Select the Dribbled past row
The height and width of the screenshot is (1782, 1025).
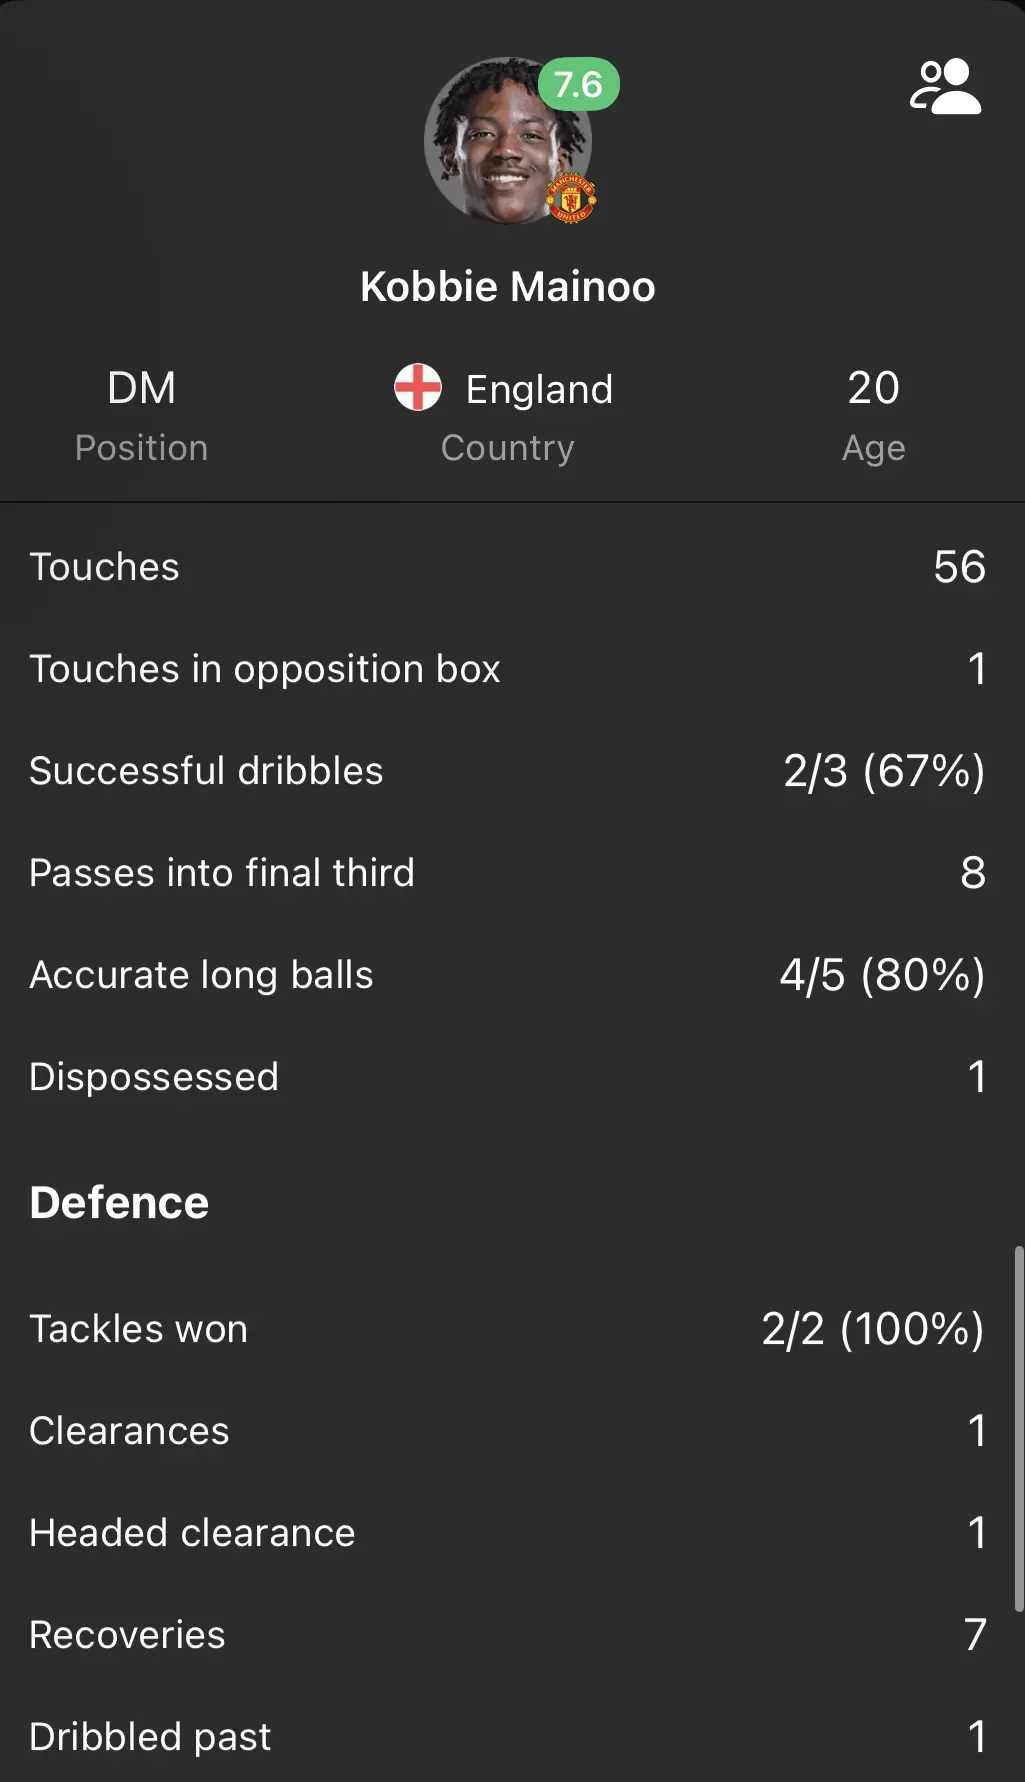coord(512,1737)
